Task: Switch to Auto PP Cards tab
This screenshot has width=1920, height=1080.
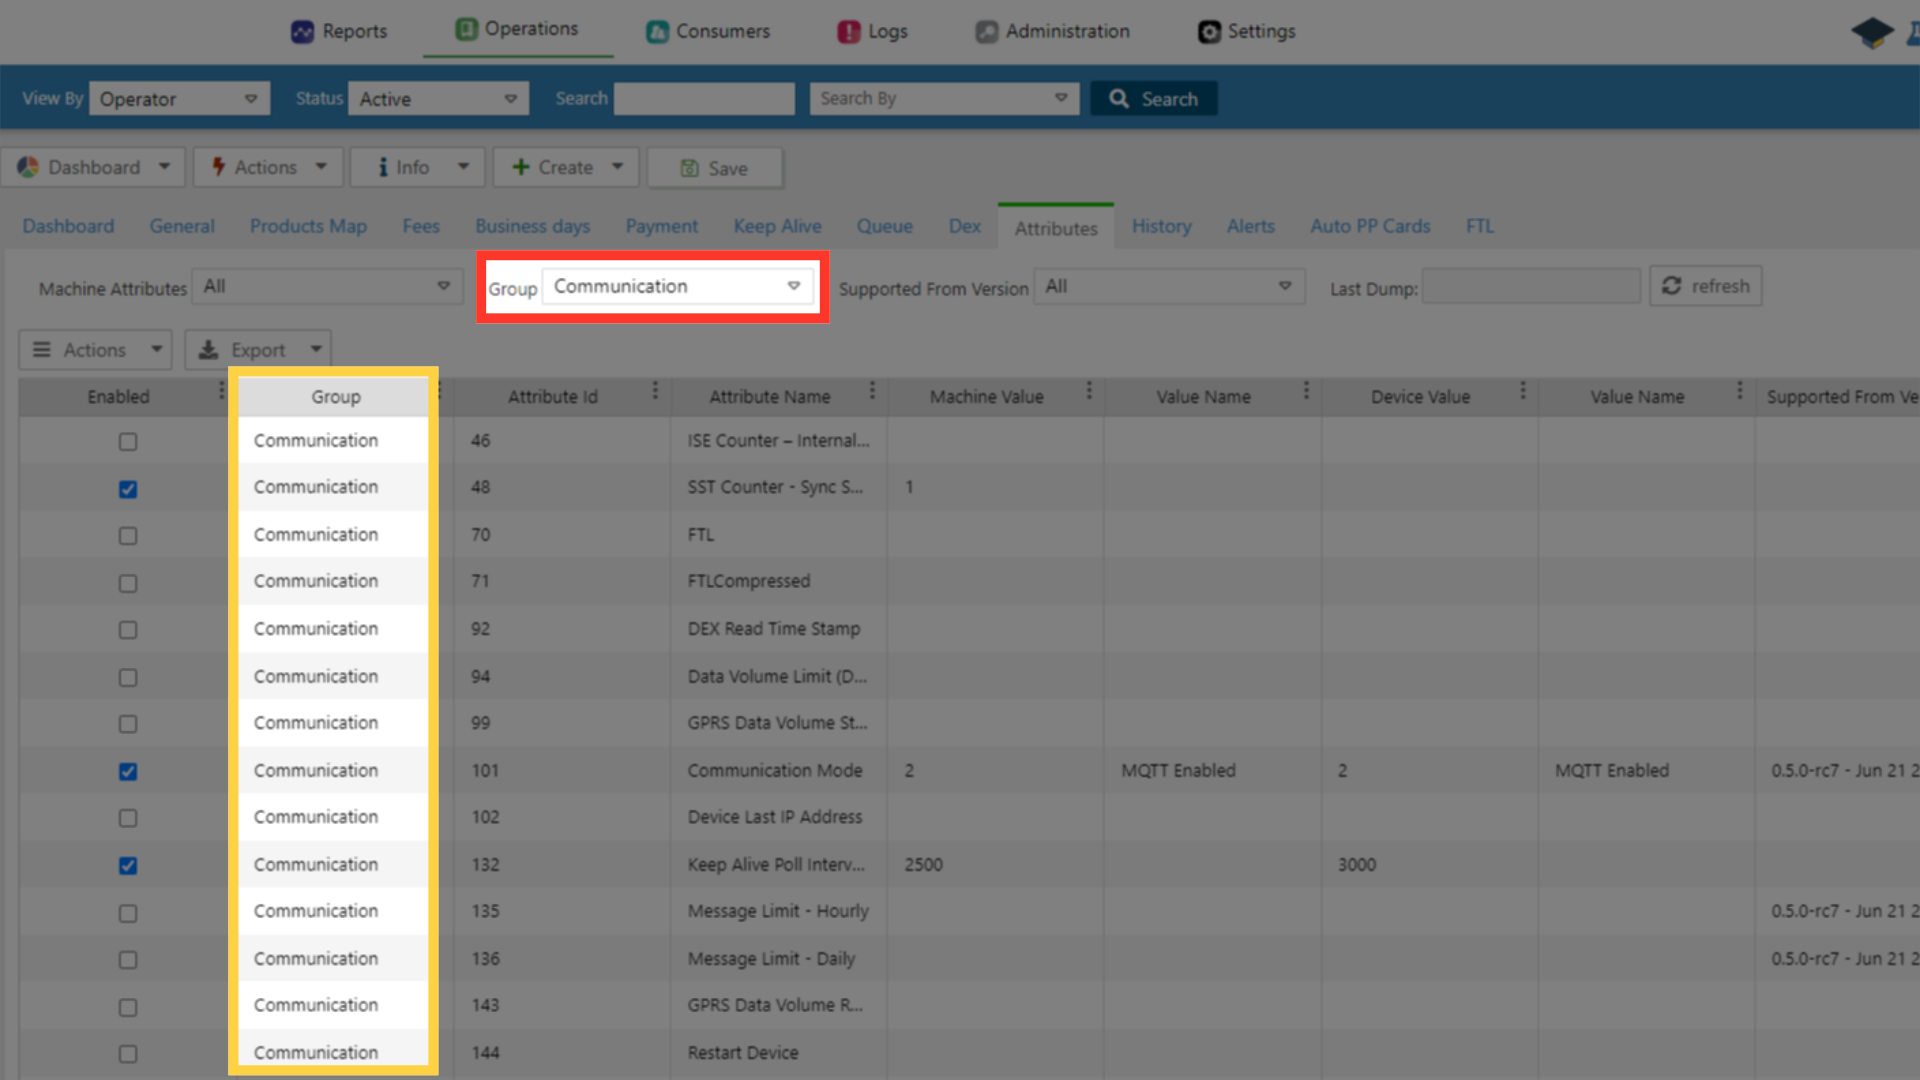Action: pyautogui.click(x=1370, y=227)
